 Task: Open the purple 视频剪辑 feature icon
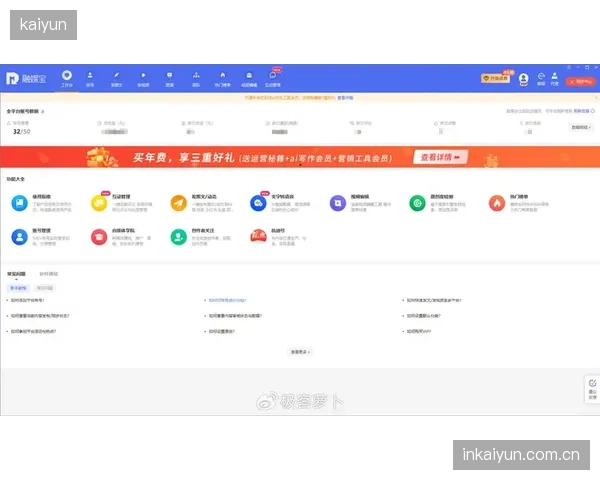coord(338,203)
